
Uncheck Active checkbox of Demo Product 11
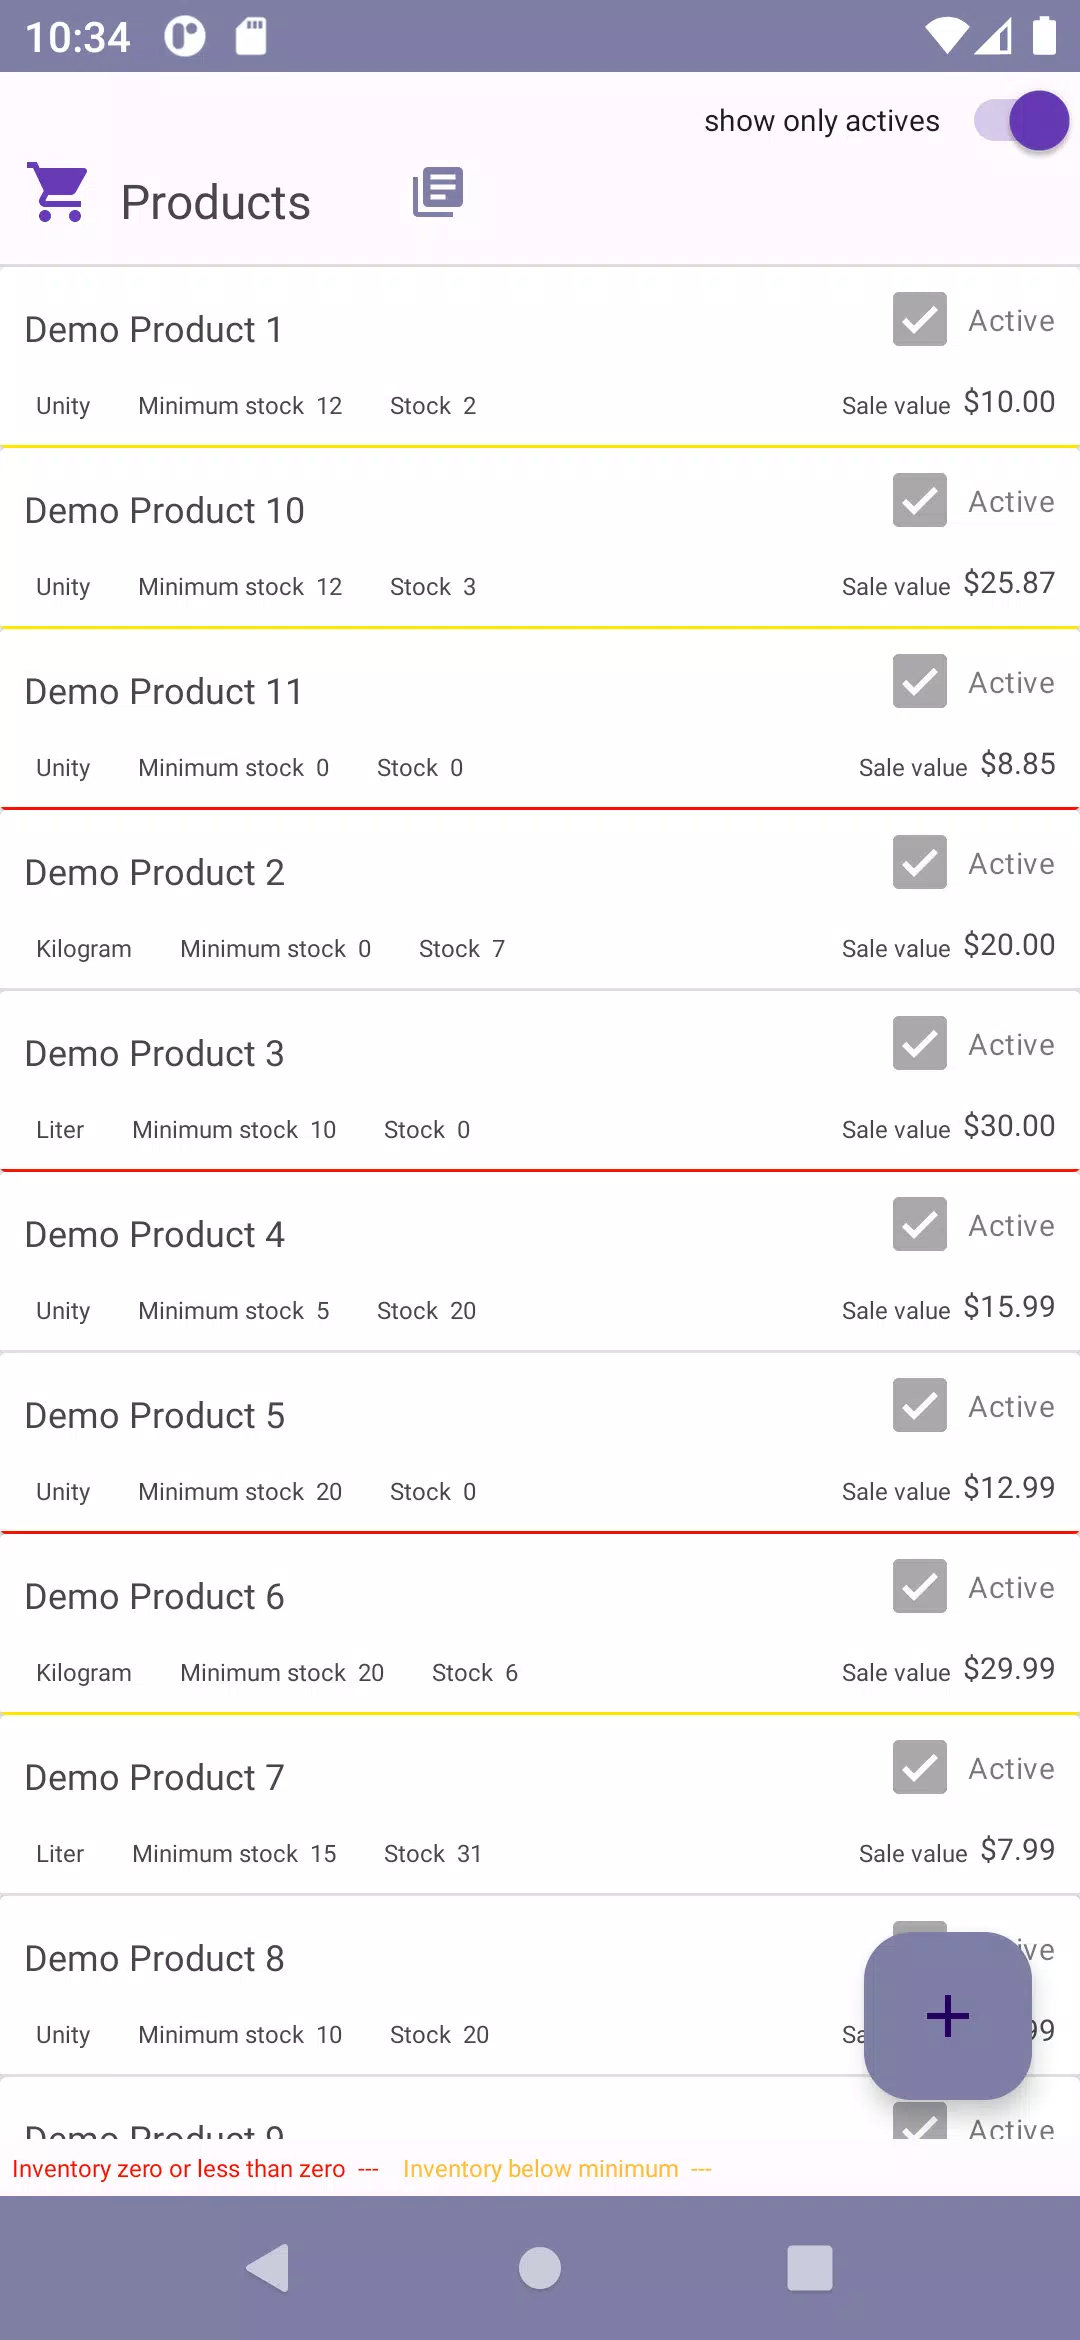coord(919,682)
